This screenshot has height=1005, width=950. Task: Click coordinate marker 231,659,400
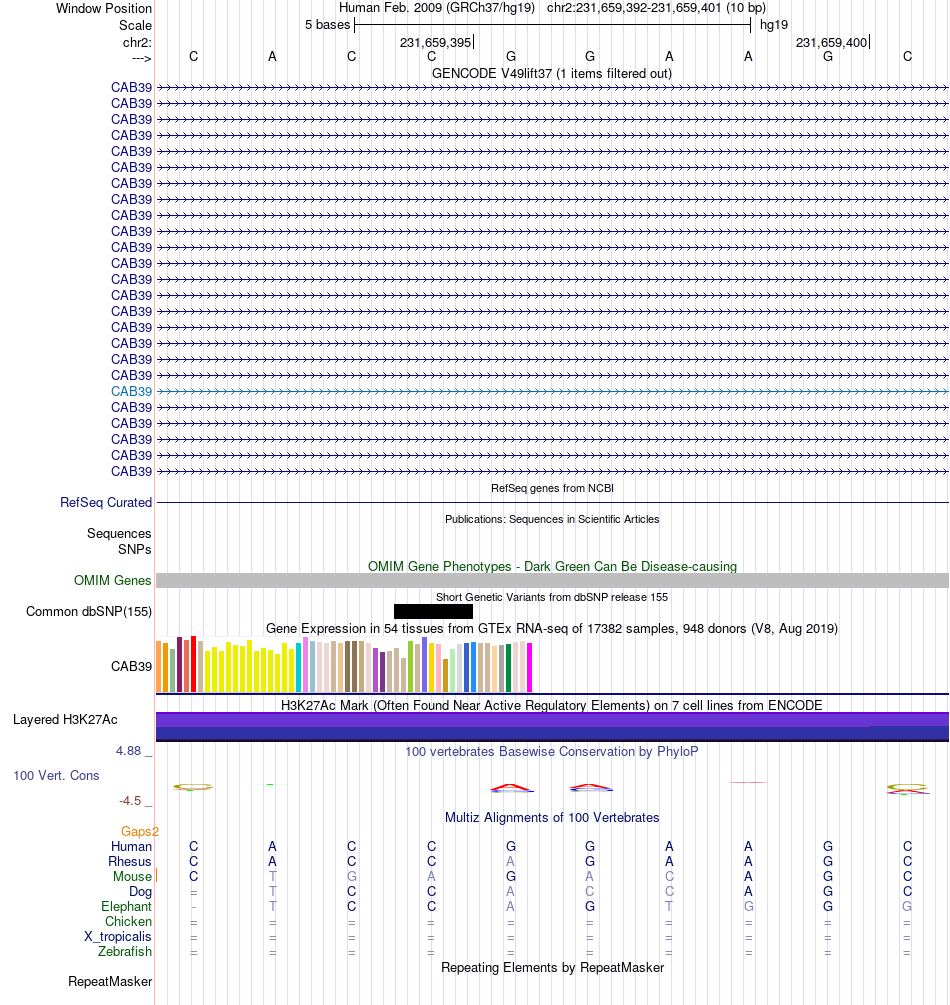pyautogui.click(x=831, y=43)
